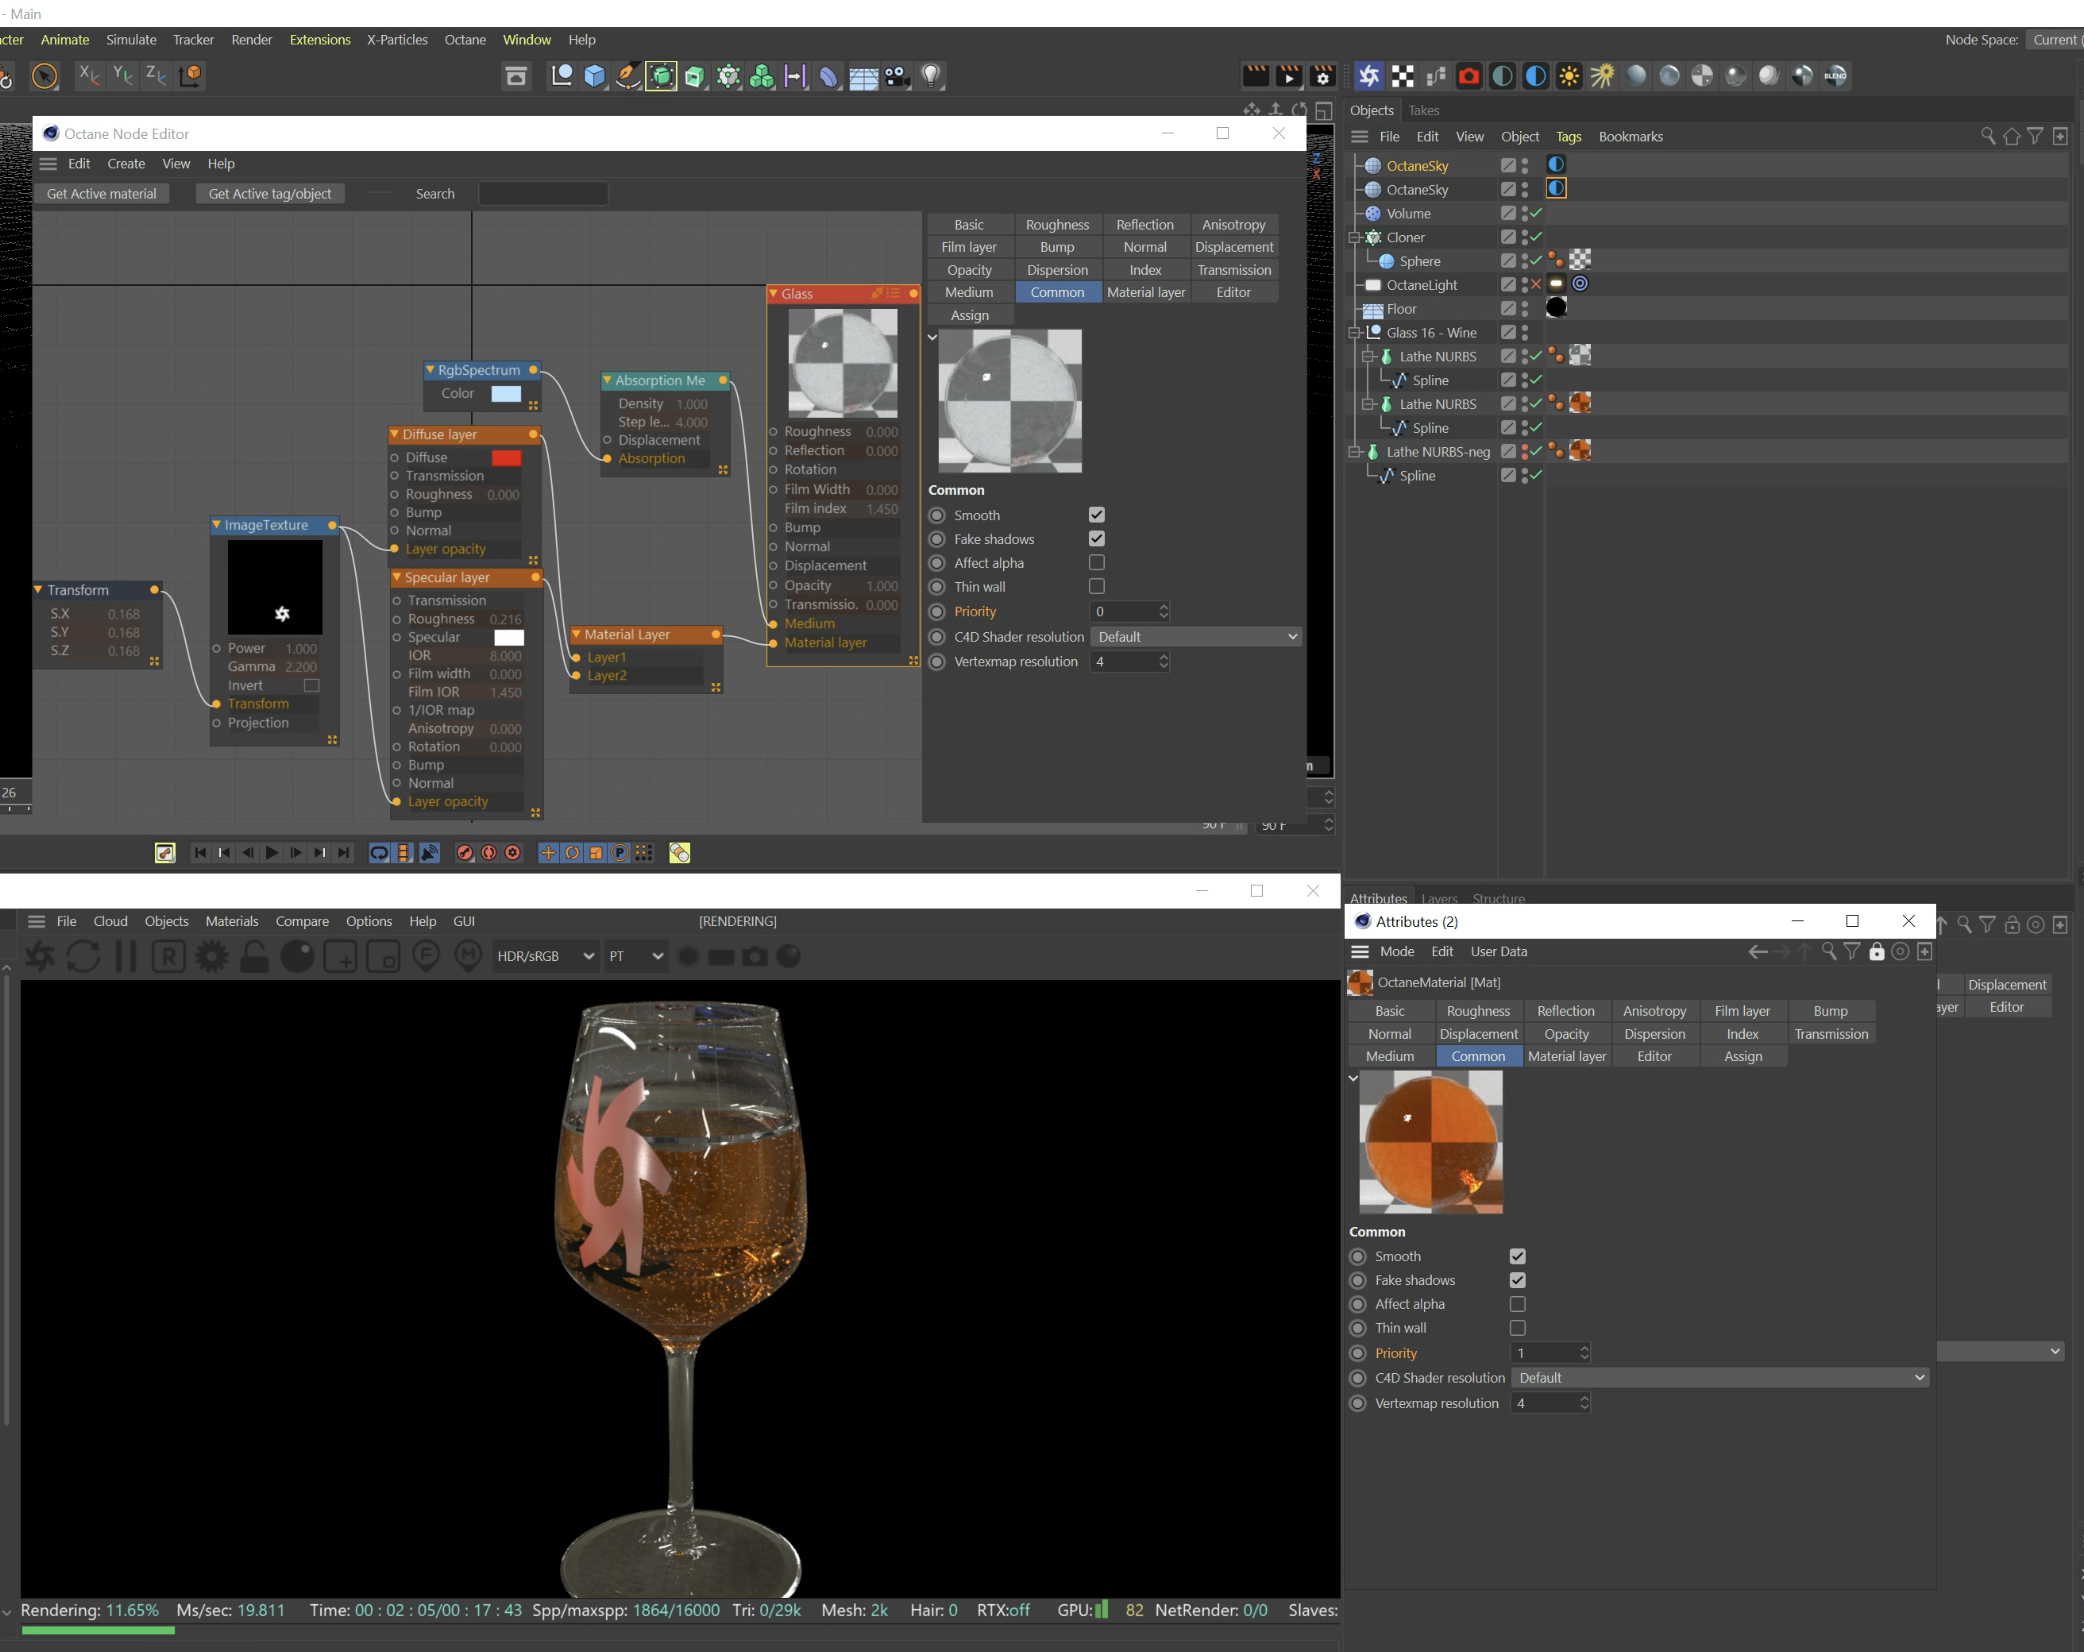The image size is (2084, 1652).
Task: Click Get Active tag/object button
Action: click(x=270, y=194)
